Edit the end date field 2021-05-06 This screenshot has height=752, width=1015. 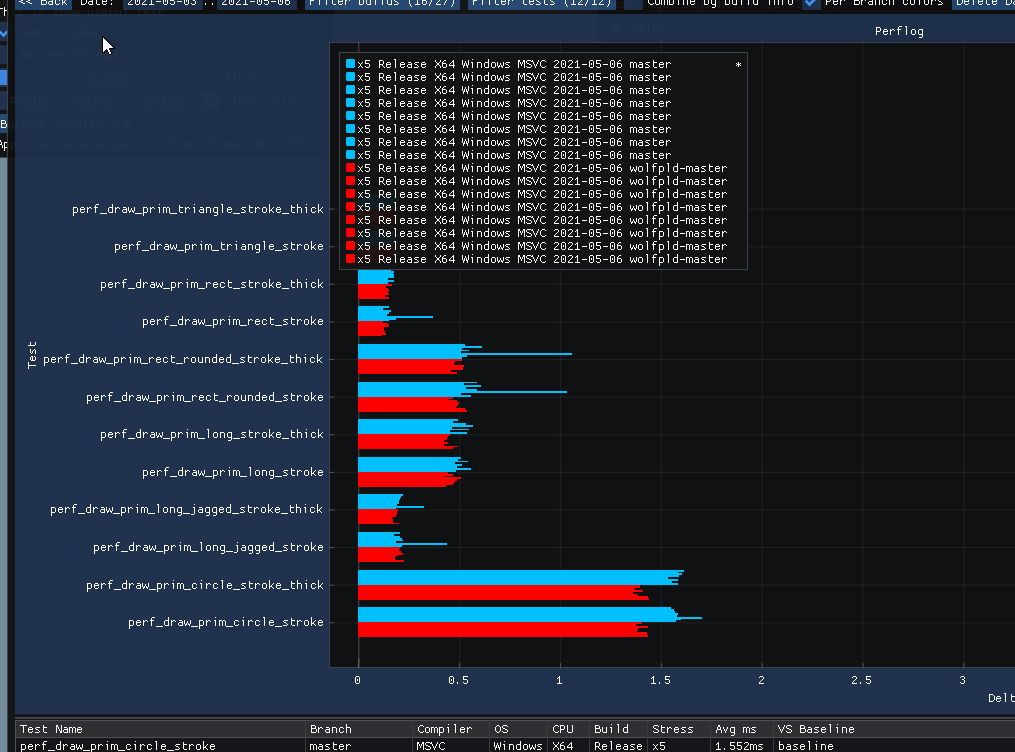click(x=255, y=4)
